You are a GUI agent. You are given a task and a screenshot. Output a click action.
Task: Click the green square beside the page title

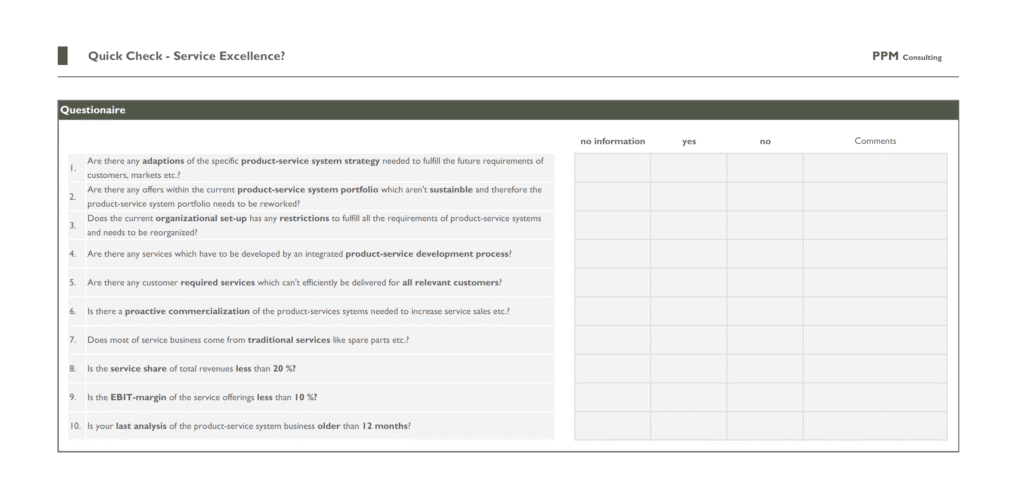tap(62, 56)
